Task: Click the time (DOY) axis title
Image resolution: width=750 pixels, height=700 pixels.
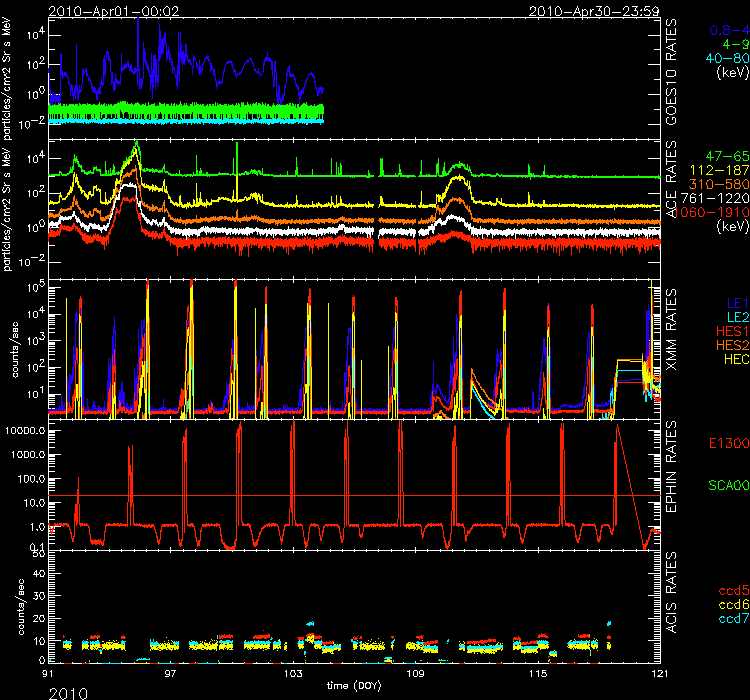Action: 355,687
